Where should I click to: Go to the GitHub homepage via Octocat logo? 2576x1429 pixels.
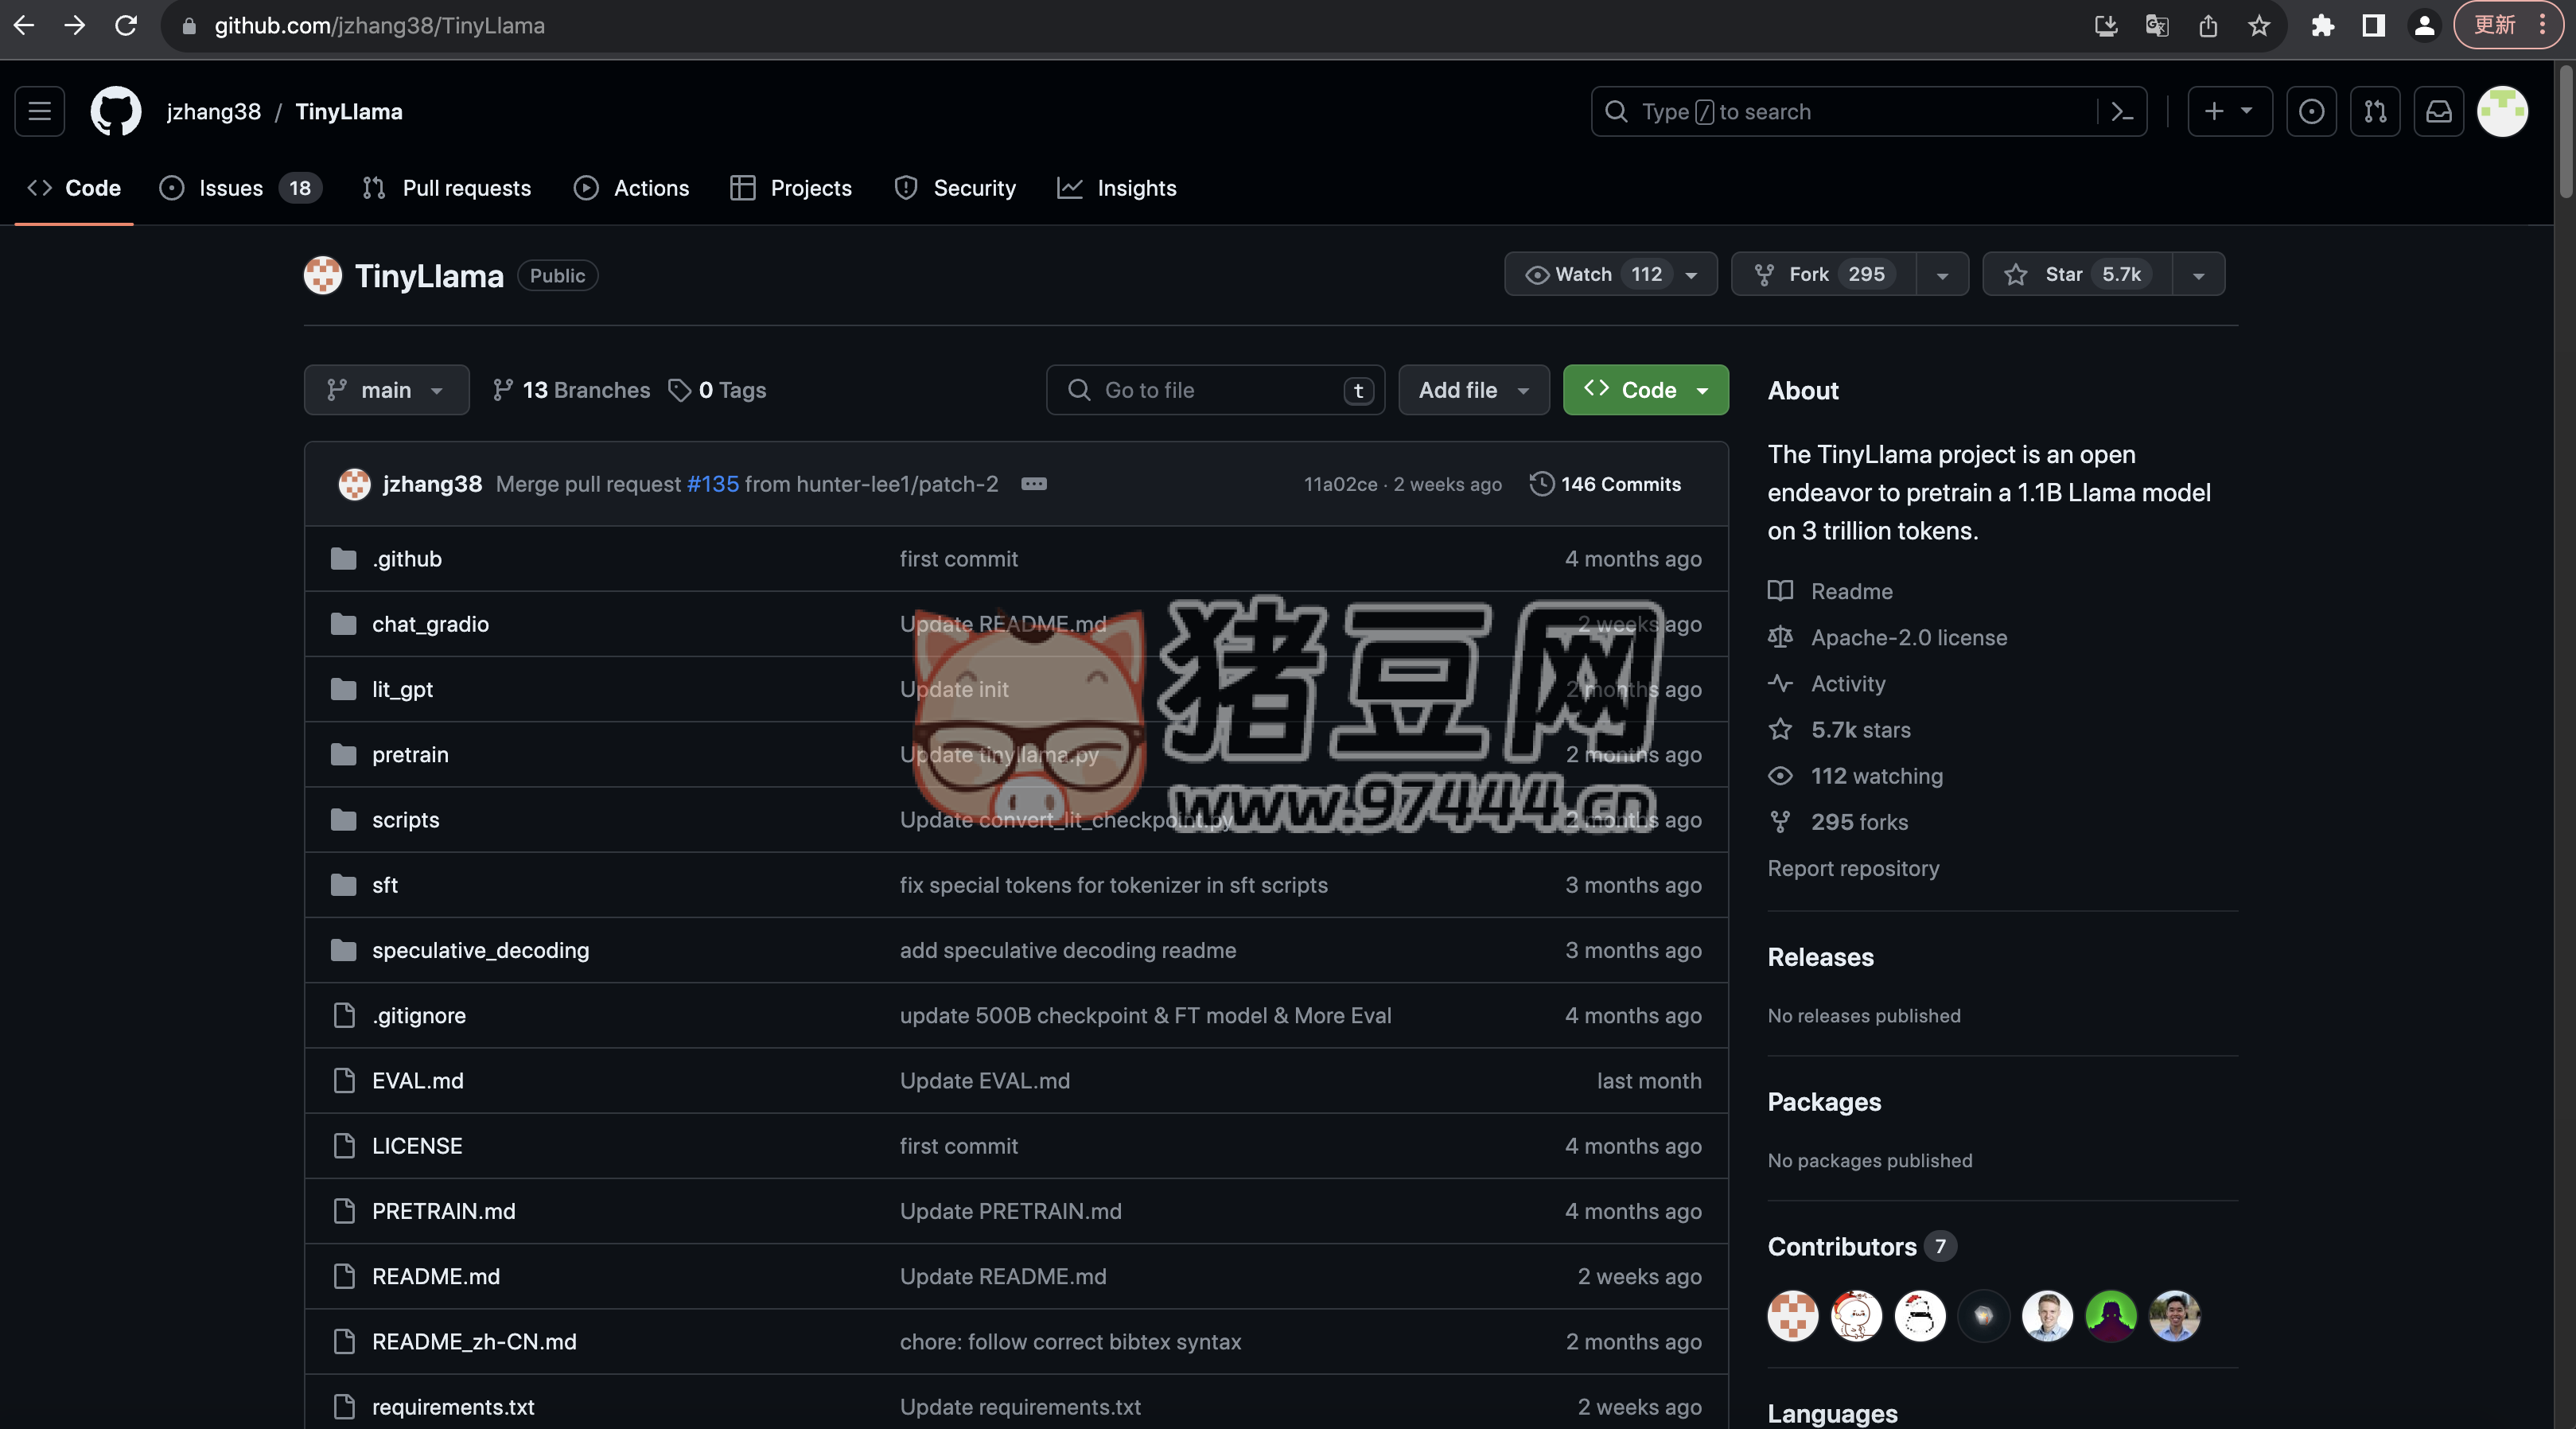tap(116, 111)
